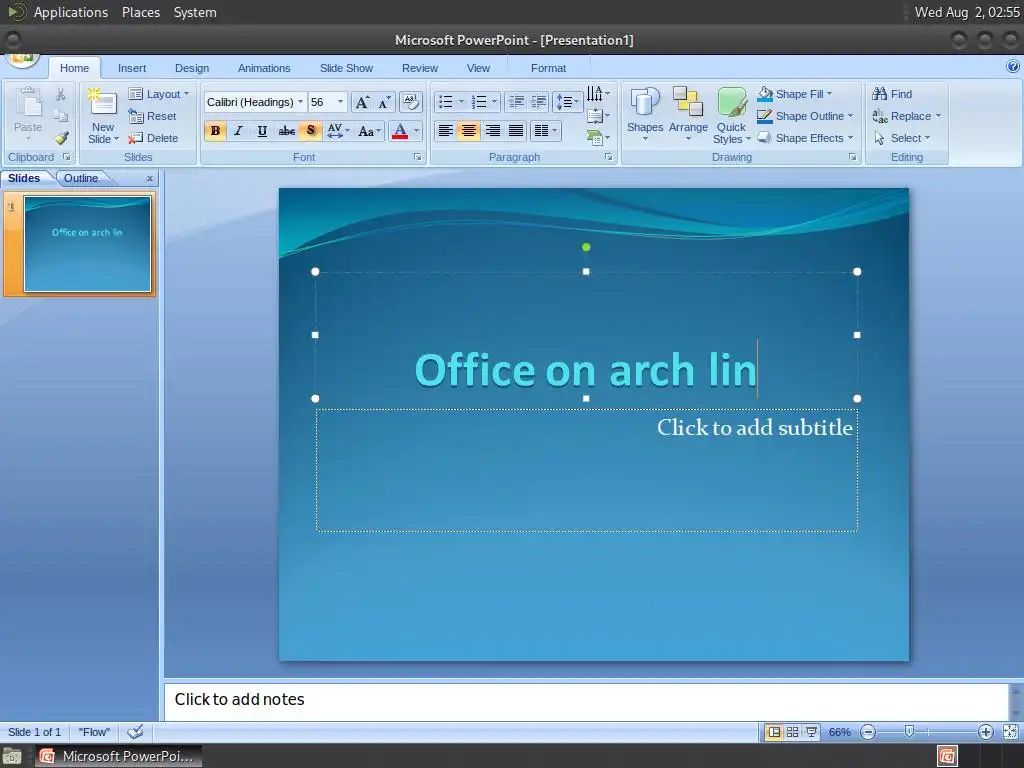Open the font size dropdown
Image resolution: width=1024 pixels, height=768 pixels.
click(x=340, y=102)
